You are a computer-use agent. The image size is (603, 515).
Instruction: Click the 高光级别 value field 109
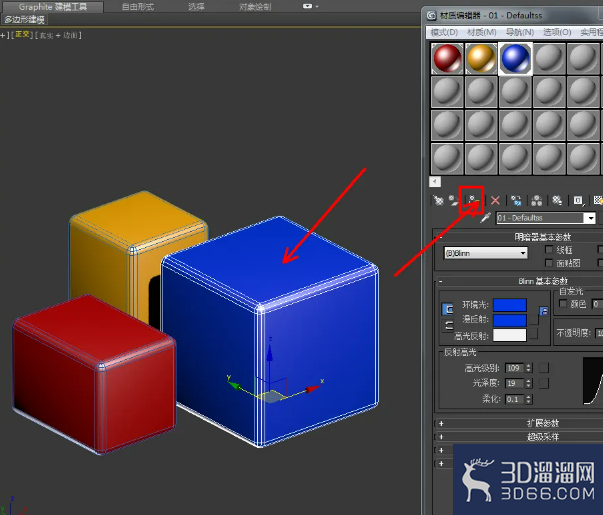pyautogui.click(x=515, y=368)
